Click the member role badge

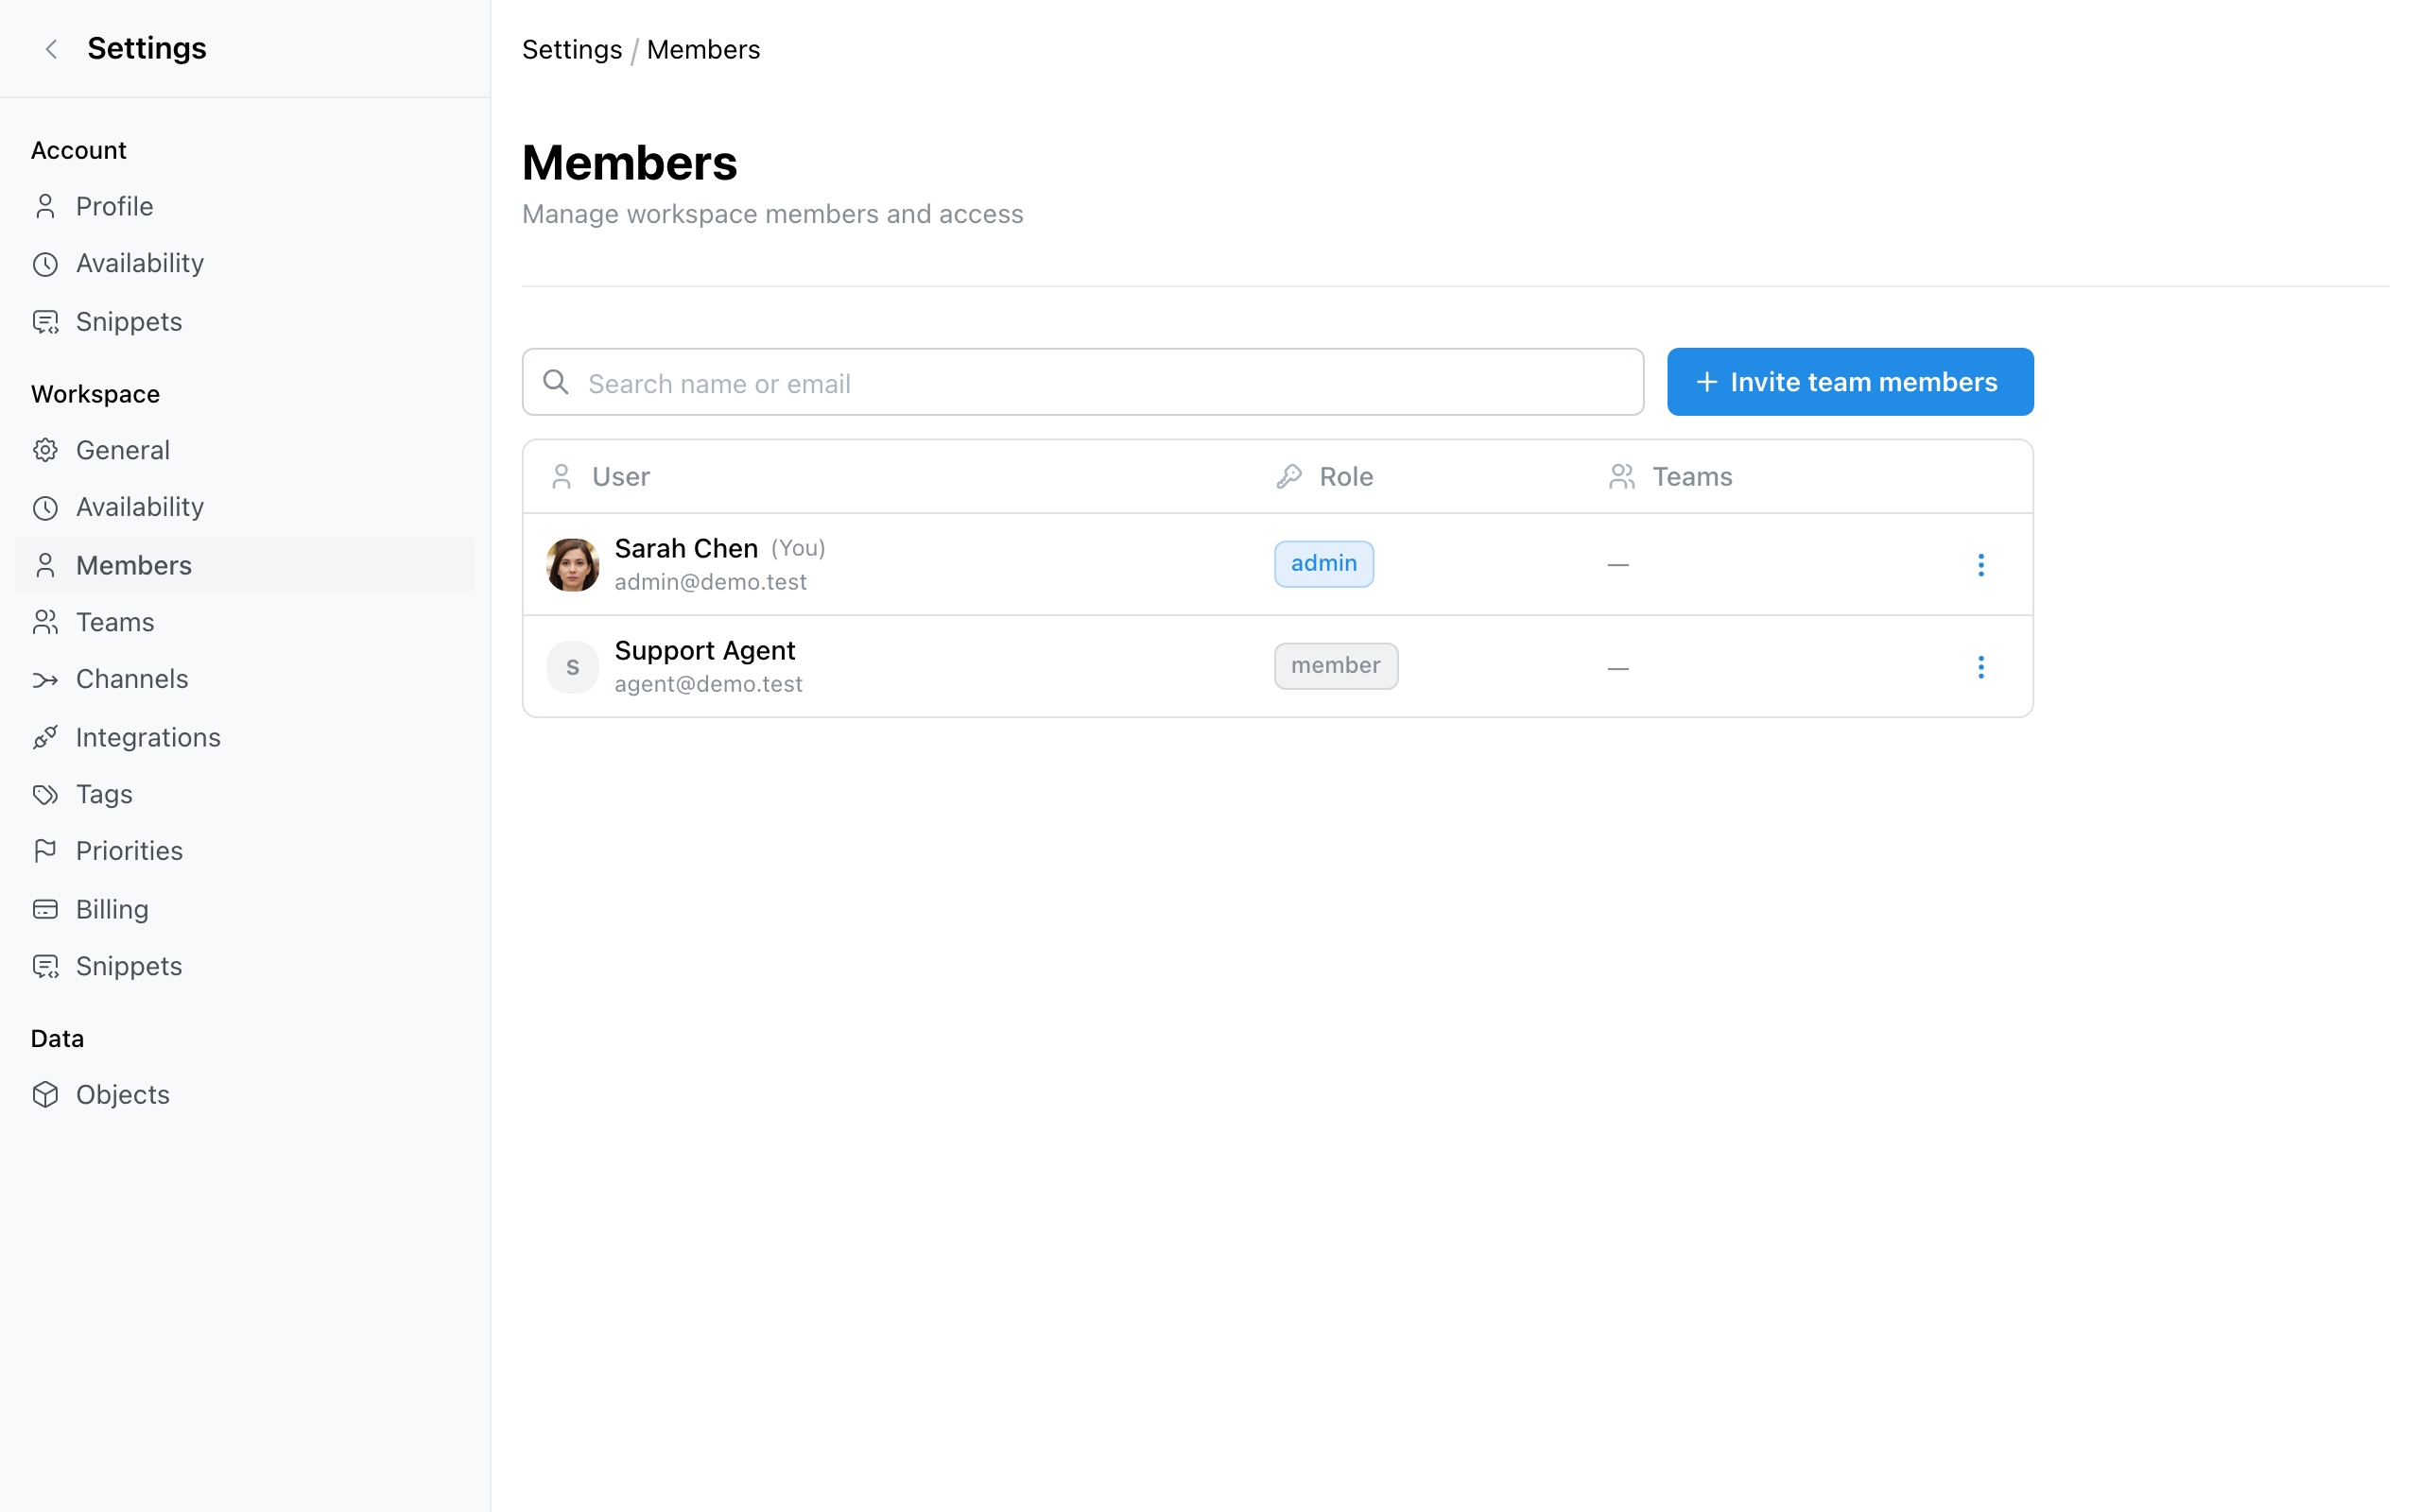(1335, 666)
